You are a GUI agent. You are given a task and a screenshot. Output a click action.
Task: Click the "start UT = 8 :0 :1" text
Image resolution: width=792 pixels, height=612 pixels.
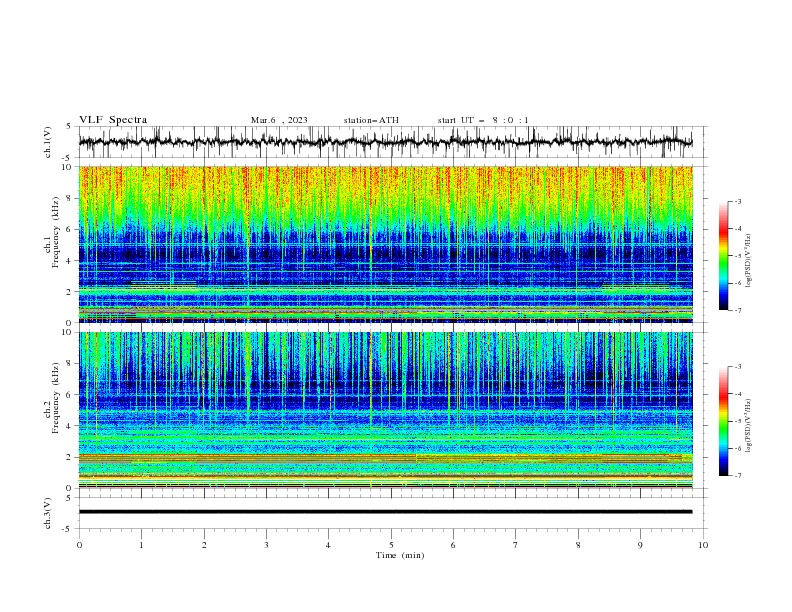483,120
